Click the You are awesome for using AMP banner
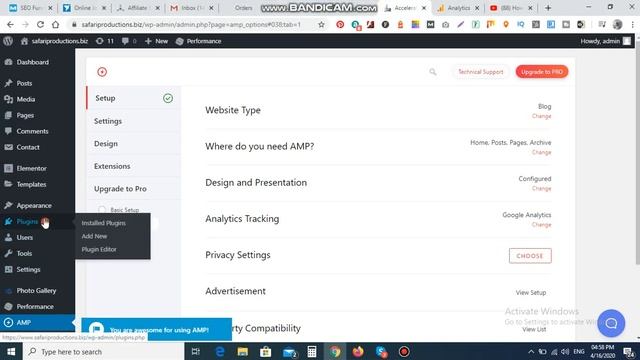This screenshot has height=360, width=640. tap(157, 329)
